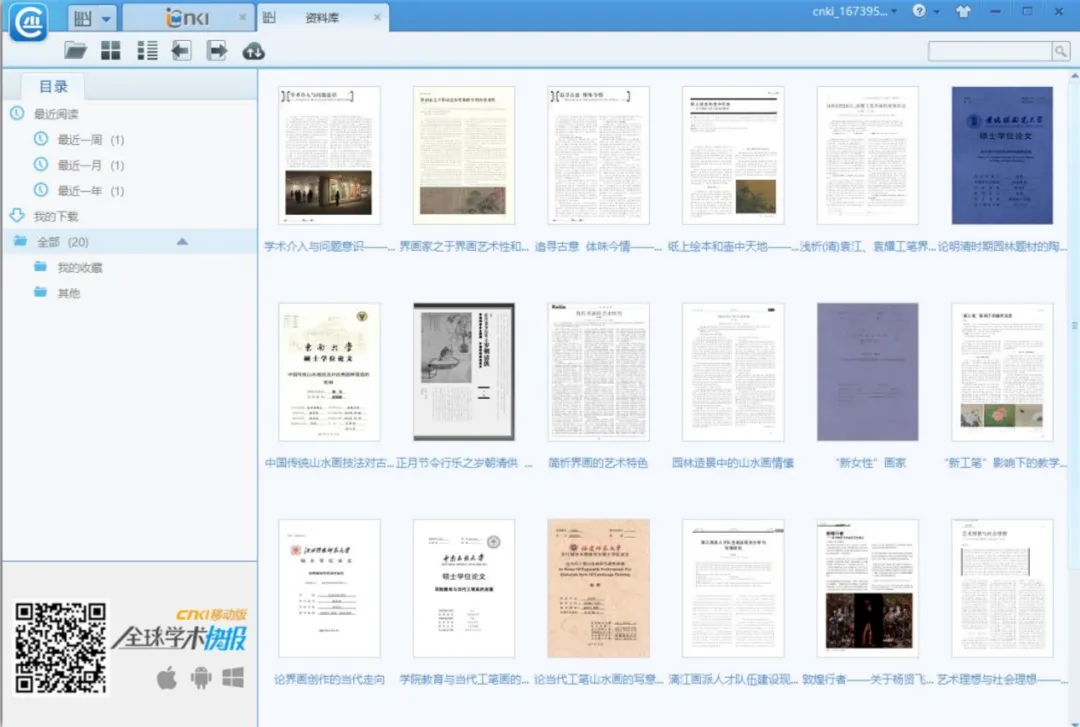Open the skin theme shirt icon
This screenshot has height=727, width=1080.
(962, 12)
